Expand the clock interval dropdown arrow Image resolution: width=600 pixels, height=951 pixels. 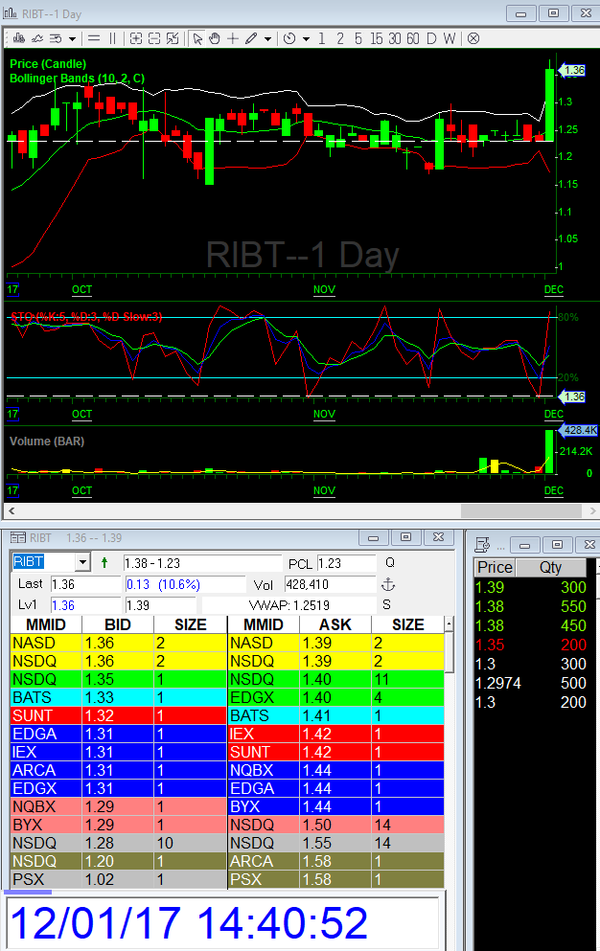pos(304,38)
